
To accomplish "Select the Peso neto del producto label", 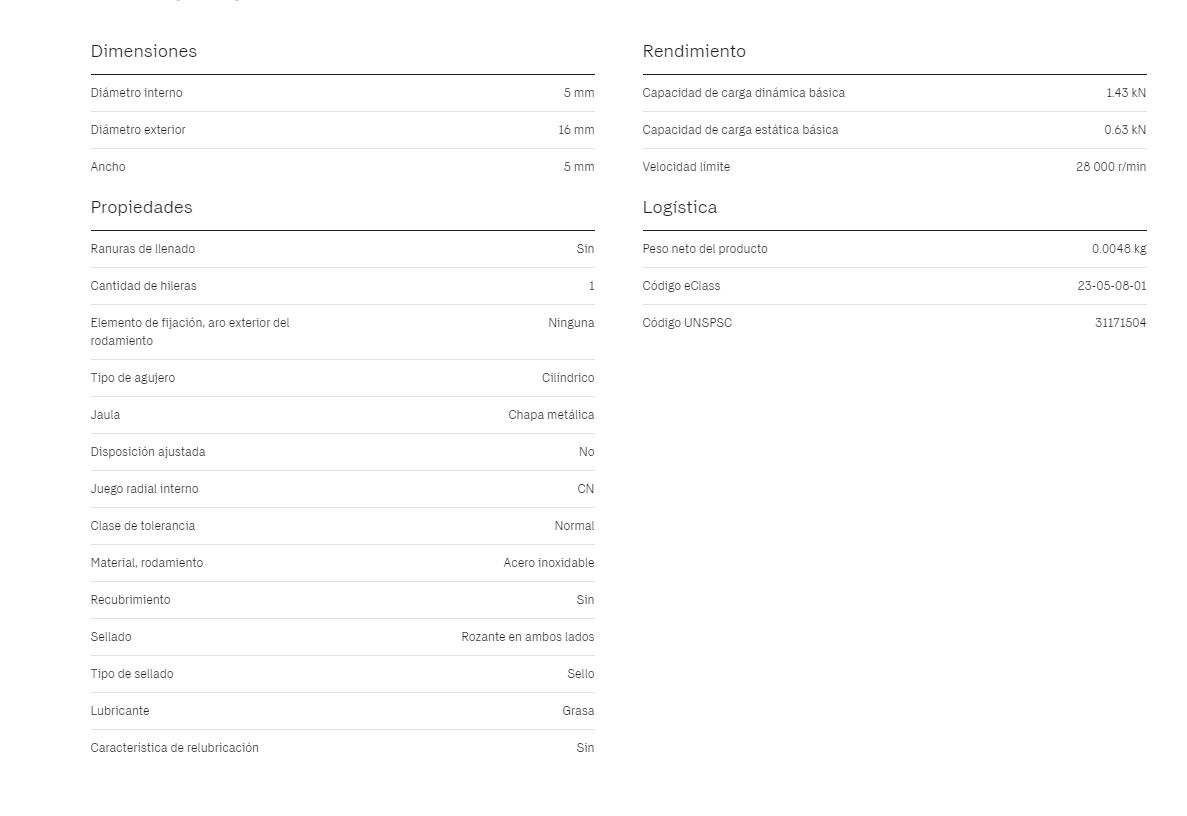I will tap(705, 249).
